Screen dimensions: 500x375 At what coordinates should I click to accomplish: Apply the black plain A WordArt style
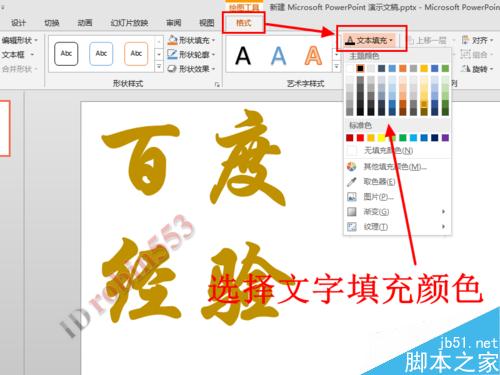coord(243,56)
